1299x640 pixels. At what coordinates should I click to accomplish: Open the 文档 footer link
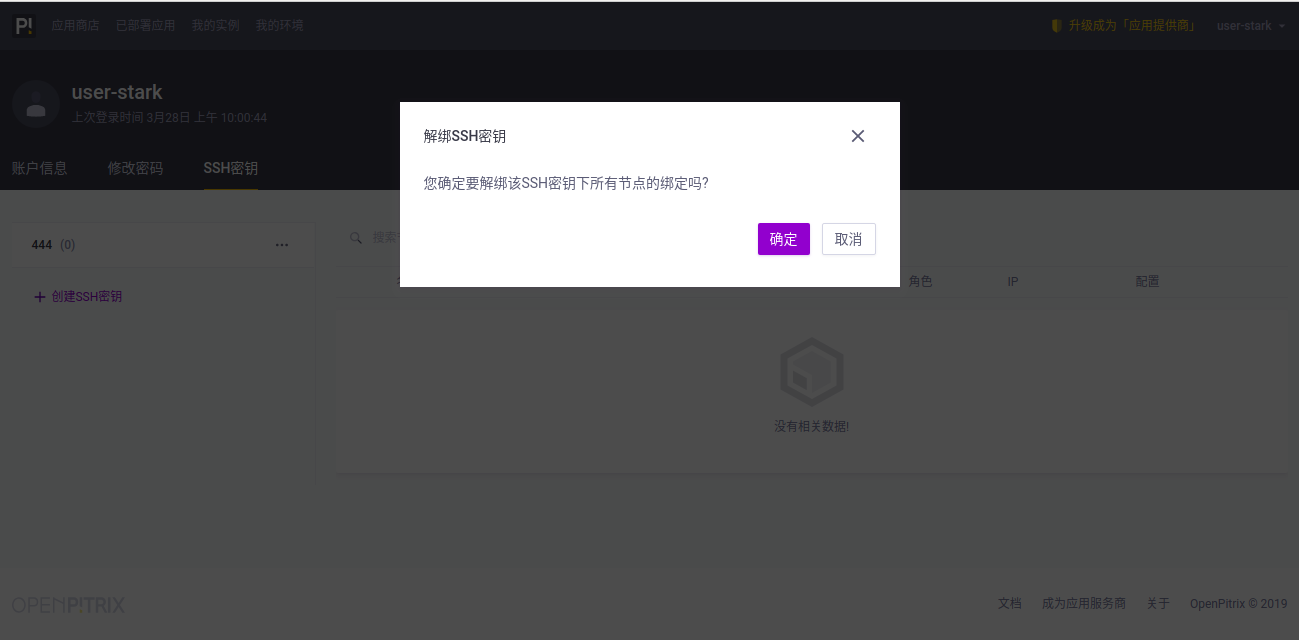pos(1009,603)
